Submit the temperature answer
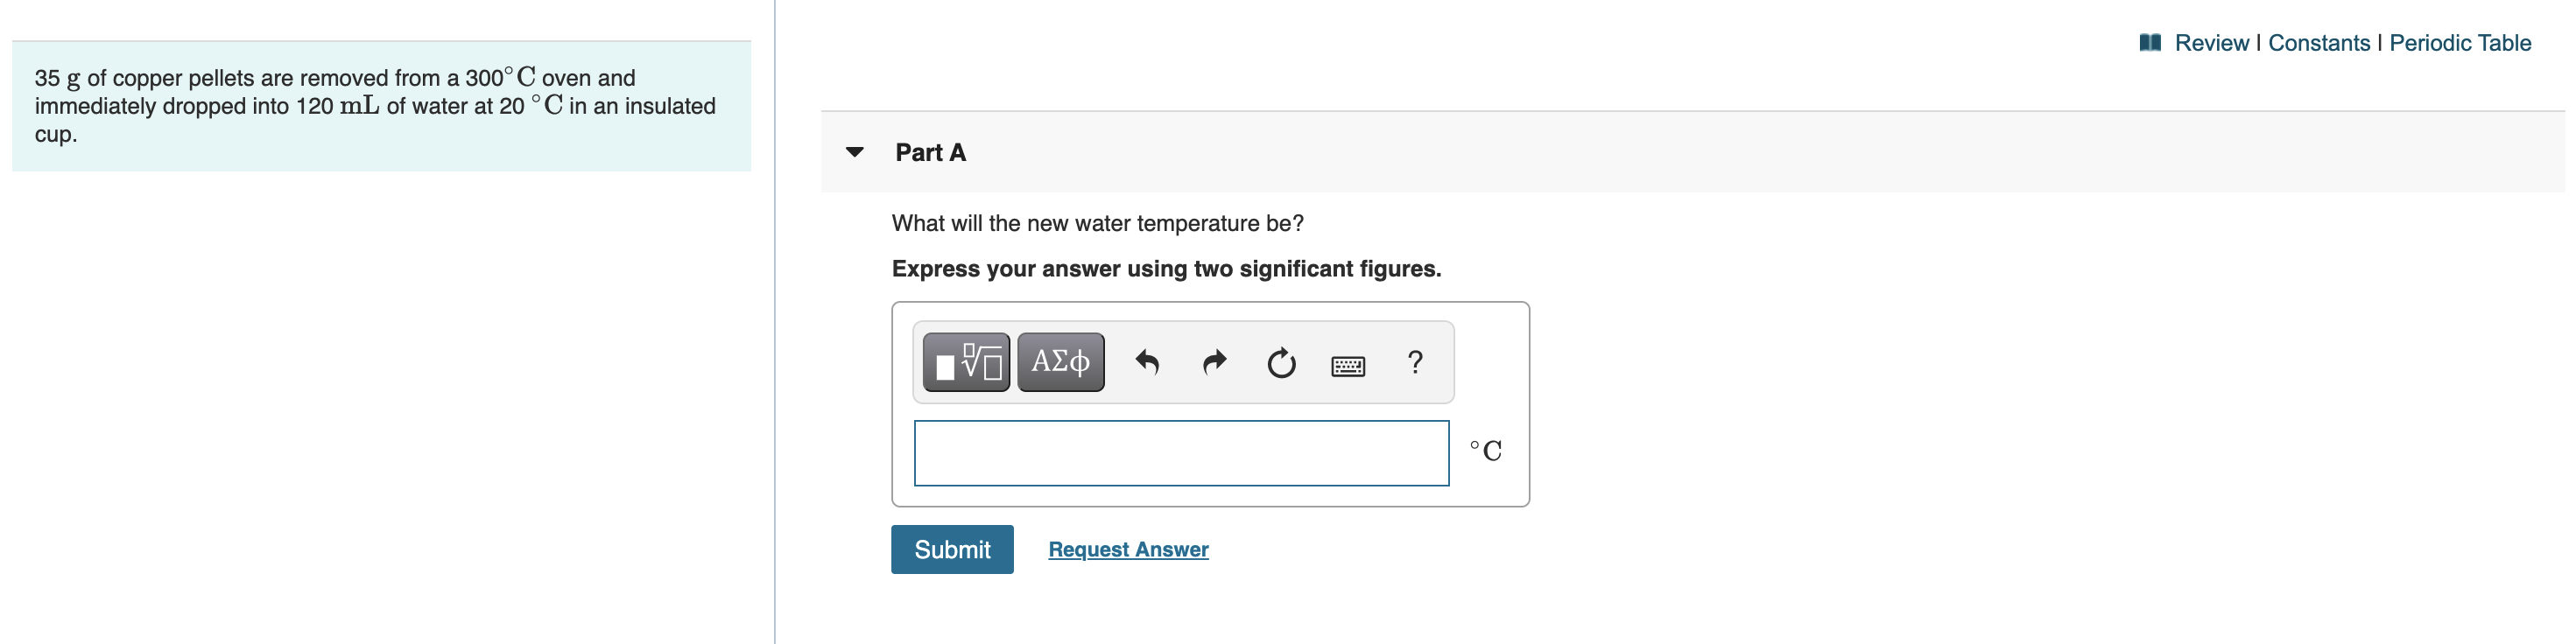The width and height of the screenshot is (2576, 644). 951,549
